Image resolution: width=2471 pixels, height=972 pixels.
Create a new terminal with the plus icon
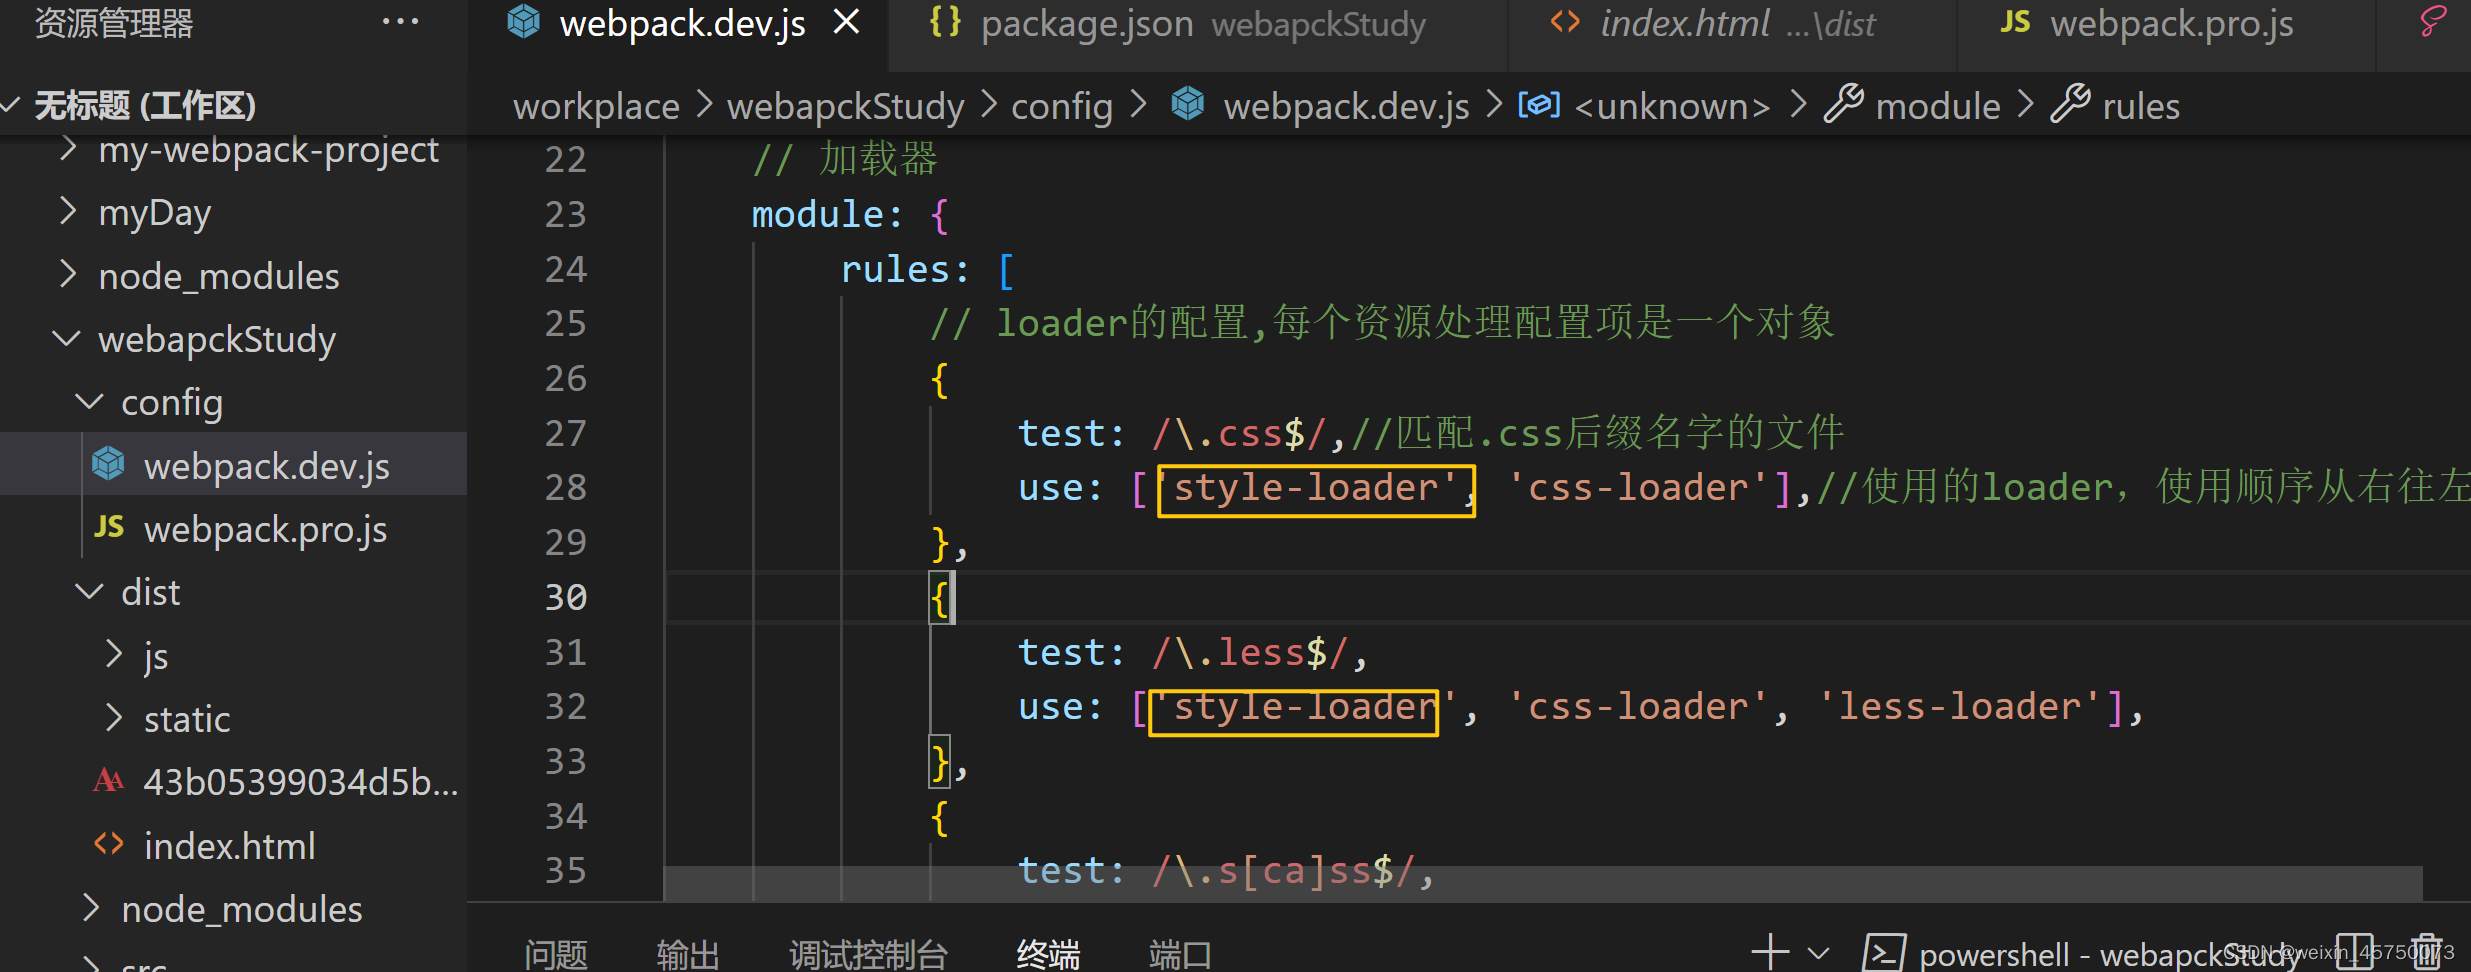click(1769, 951)
